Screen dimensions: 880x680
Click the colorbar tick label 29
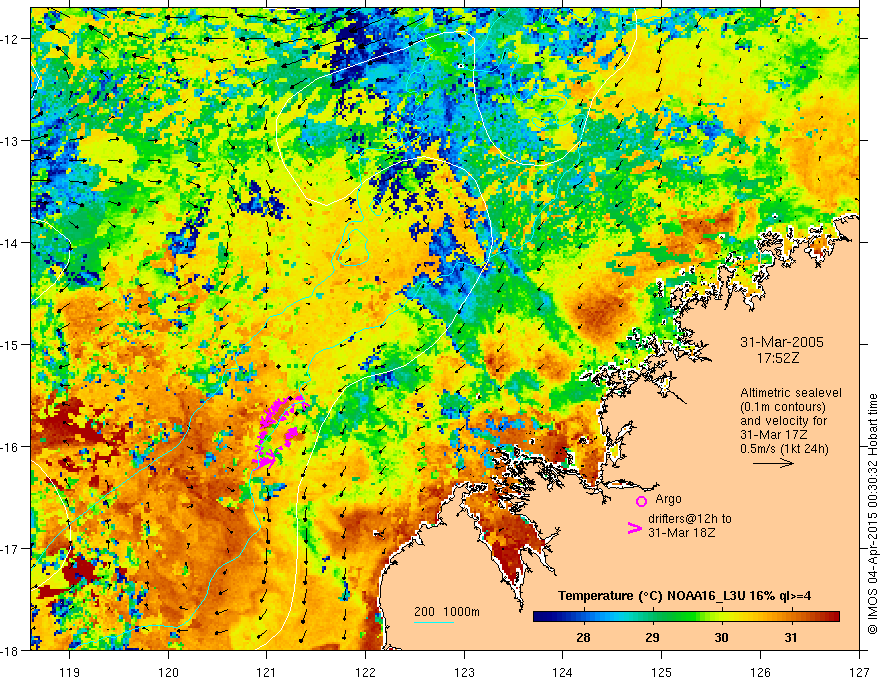(652, 637)
